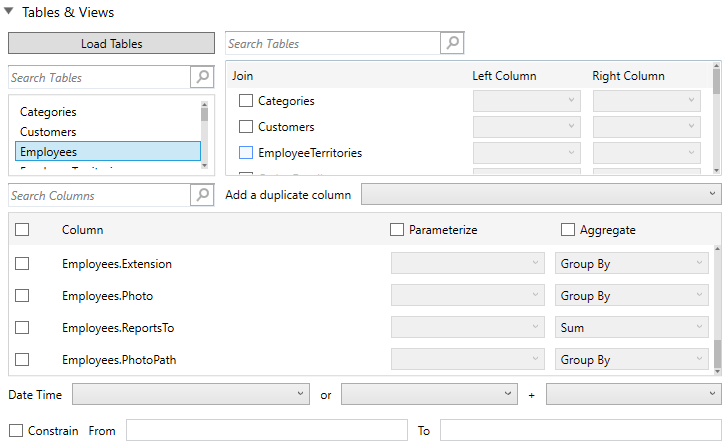The height and width of the screenshot is (447, 728).
Task: Click the magnifier icon beside Search Columns
Action: click(202, 195)
